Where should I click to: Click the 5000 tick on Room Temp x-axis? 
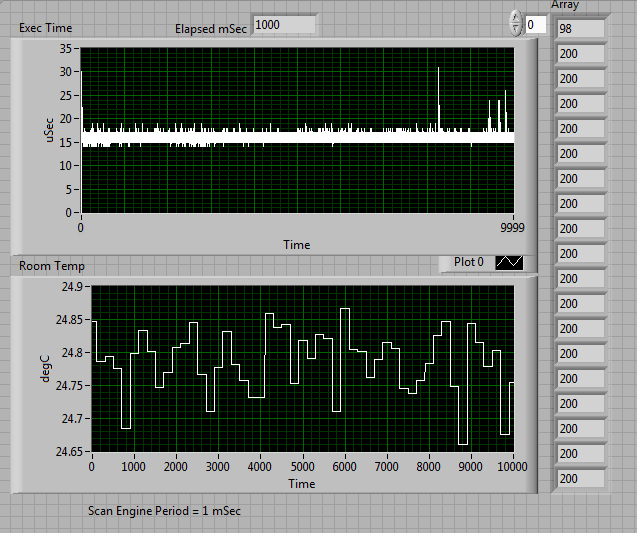(x=303, y=466)
